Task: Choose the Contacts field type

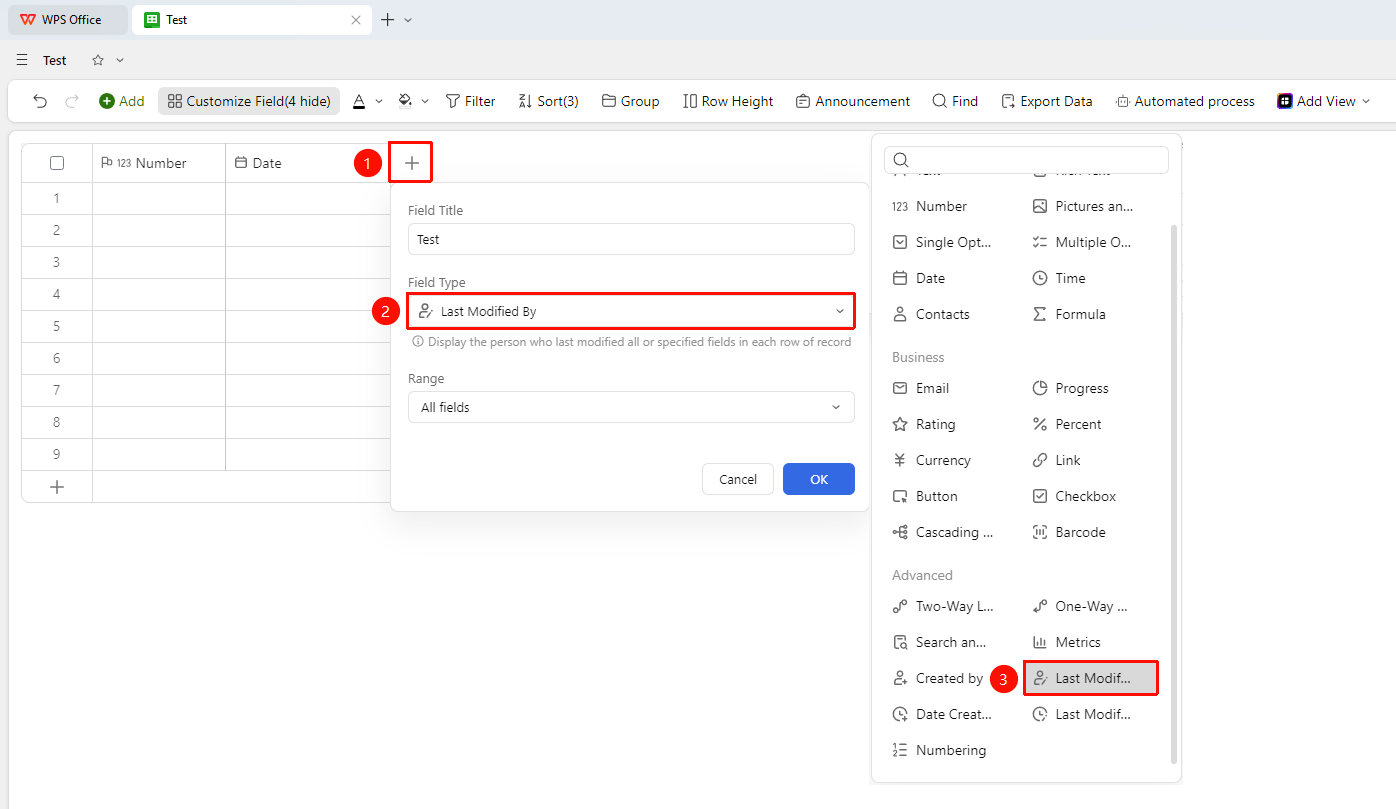Action: [931, 314]
